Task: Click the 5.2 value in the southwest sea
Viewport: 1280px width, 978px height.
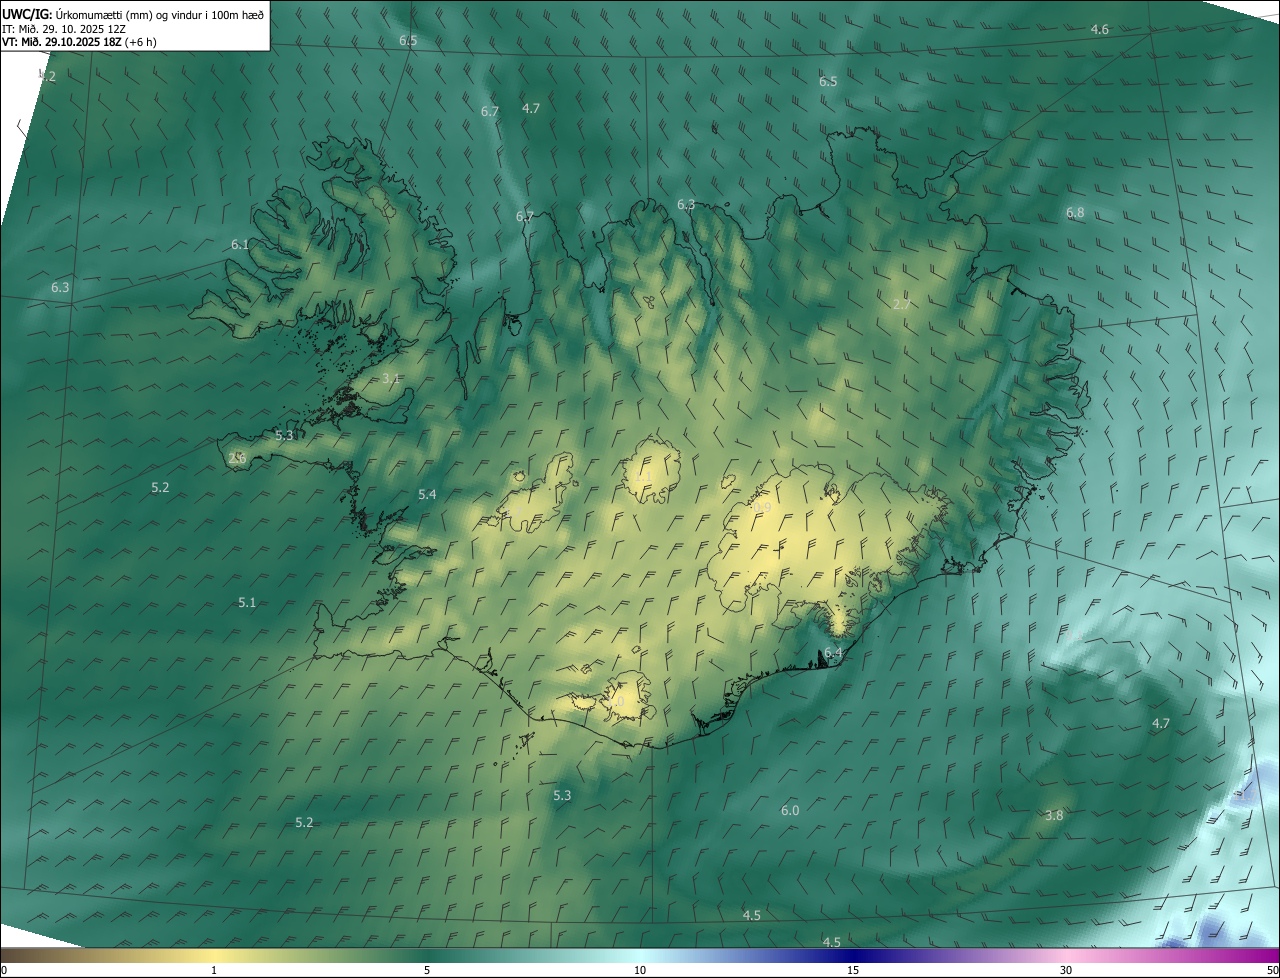Action: tap(304, 822)
